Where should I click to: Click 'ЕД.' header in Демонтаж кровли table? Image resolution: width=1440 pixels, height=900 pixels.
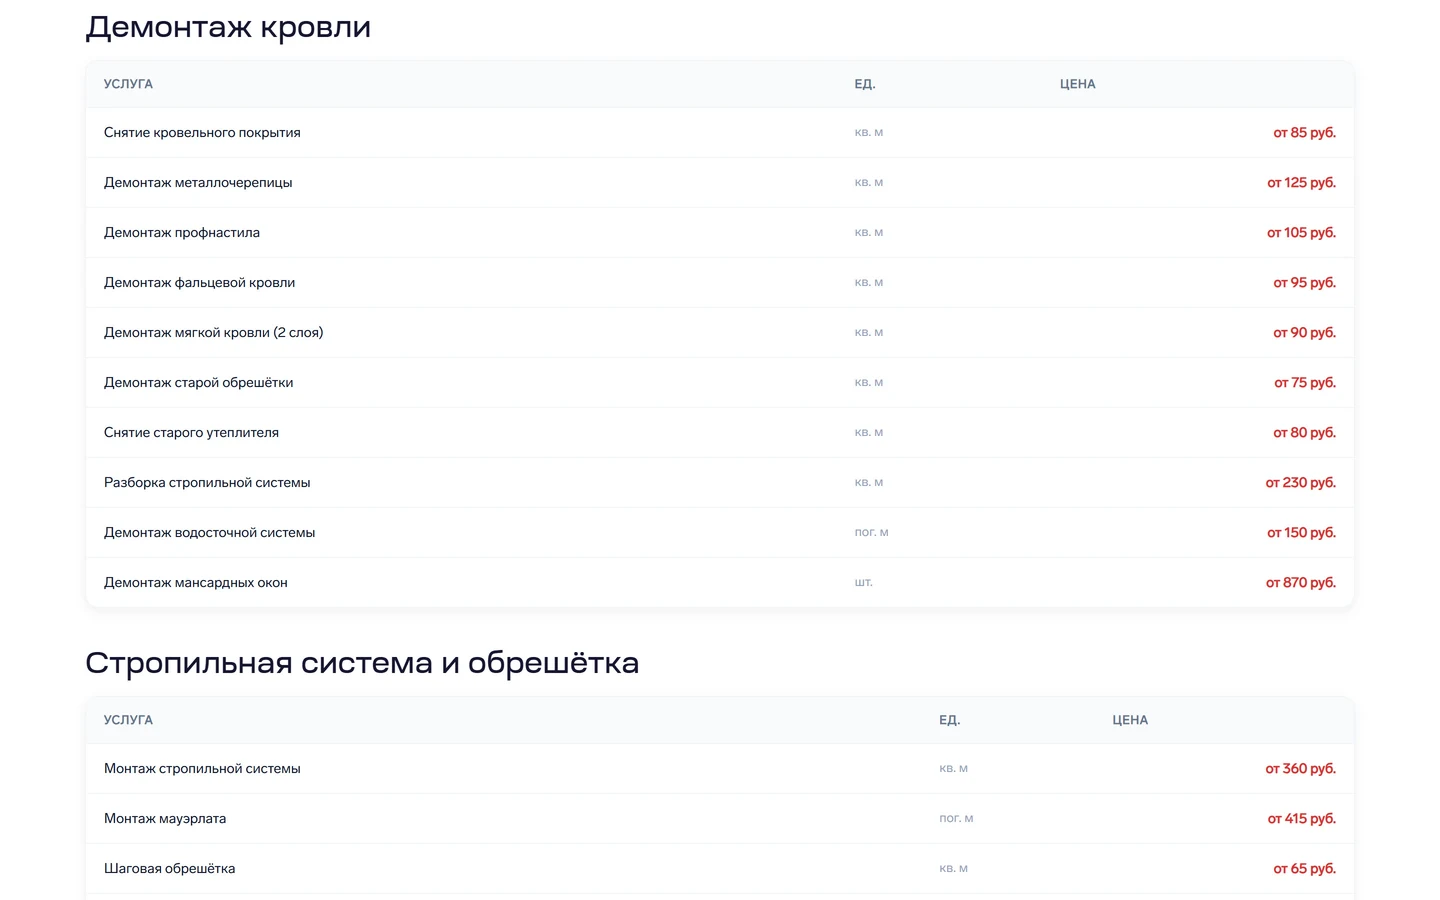[864, 84]
